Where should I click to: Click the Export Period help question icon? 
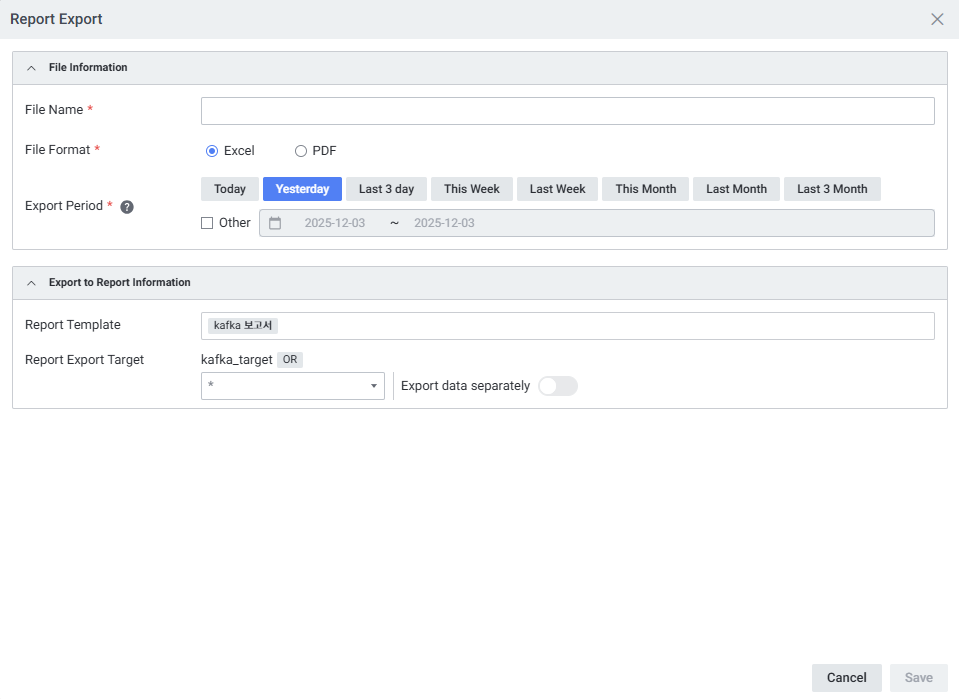tap(127, 207)
